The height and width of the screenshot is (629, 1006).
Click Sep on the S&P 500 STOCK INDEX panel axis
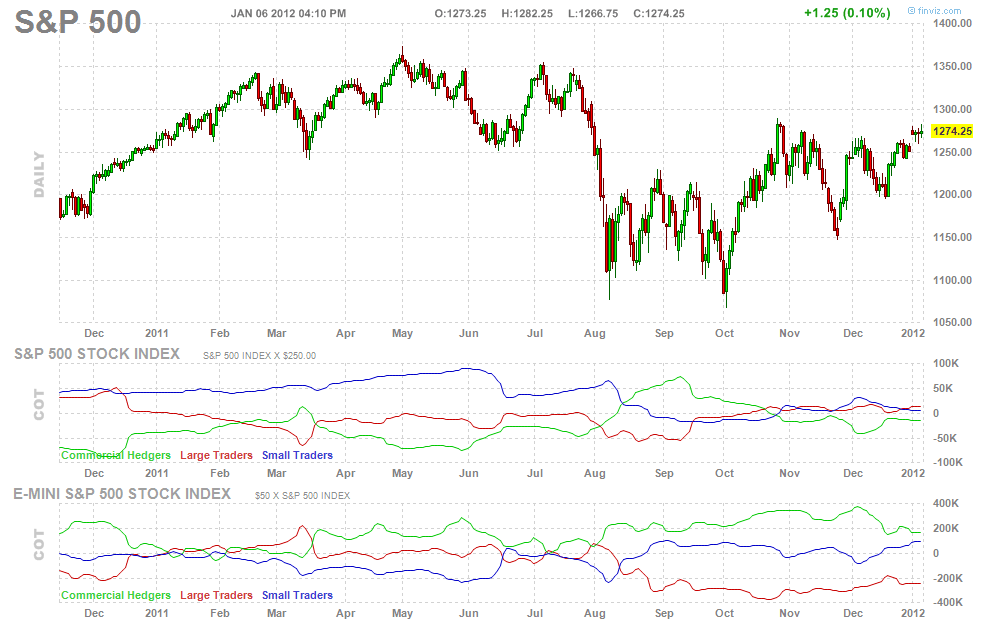coord(664,473)
